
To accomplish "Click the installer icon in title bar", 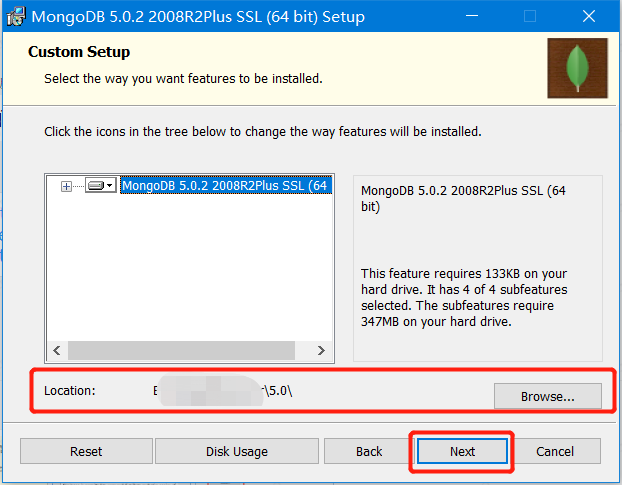I will pyautogui.click(x=16, y=17).
